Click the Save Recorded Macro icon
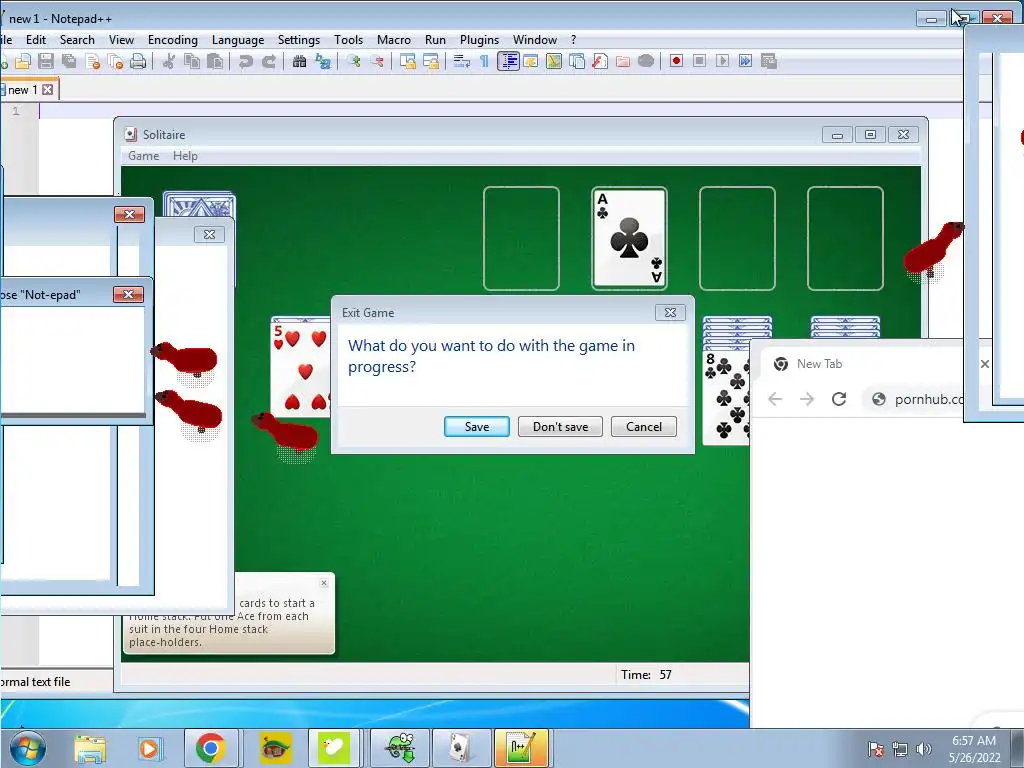Viewport: 1024px width, 768px height. point(769,61)
